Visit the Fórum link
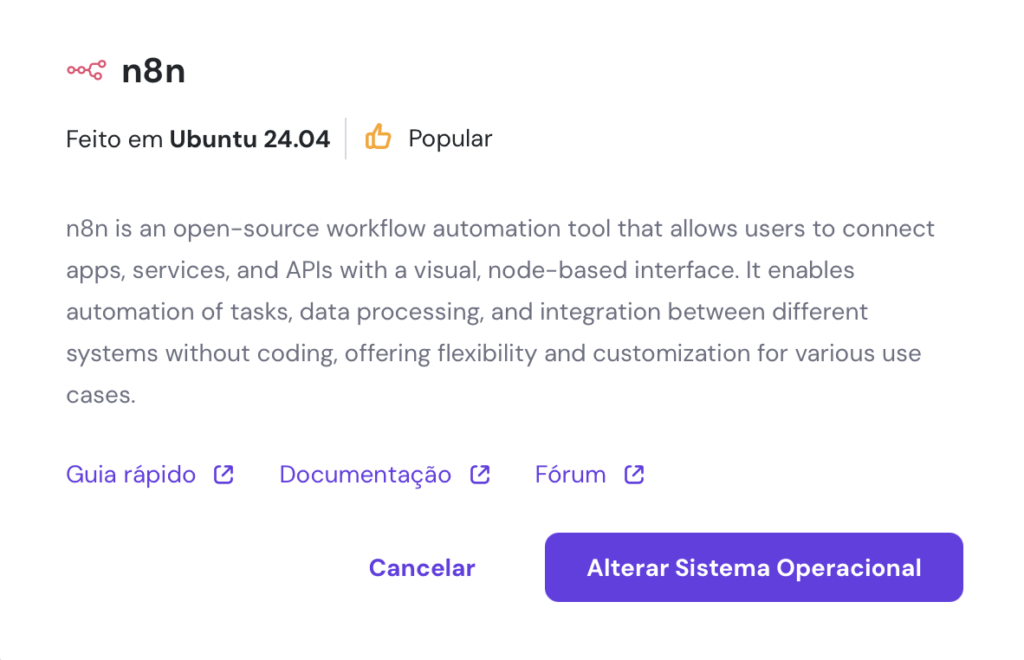The height and width of the screenshot is (660, 1024). pyautogui.click(x=570, y=474)
